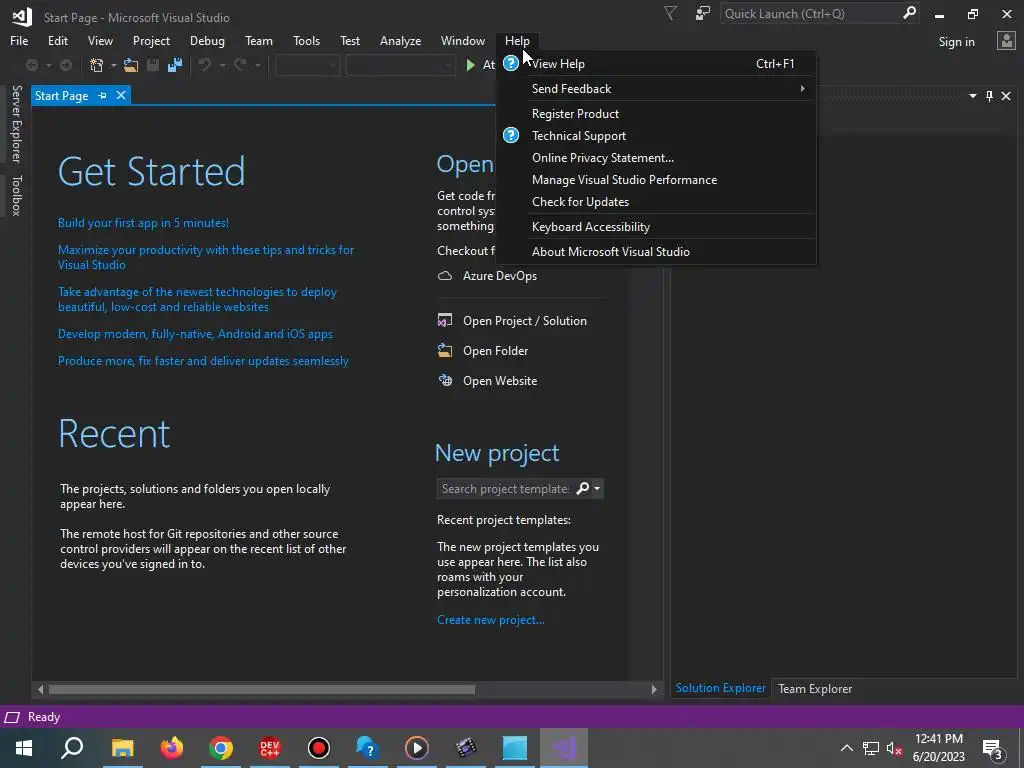Expand the New Project dropdown arrow in toolbar
Viewport: 1024px width, 768px height.
[113, 65]
